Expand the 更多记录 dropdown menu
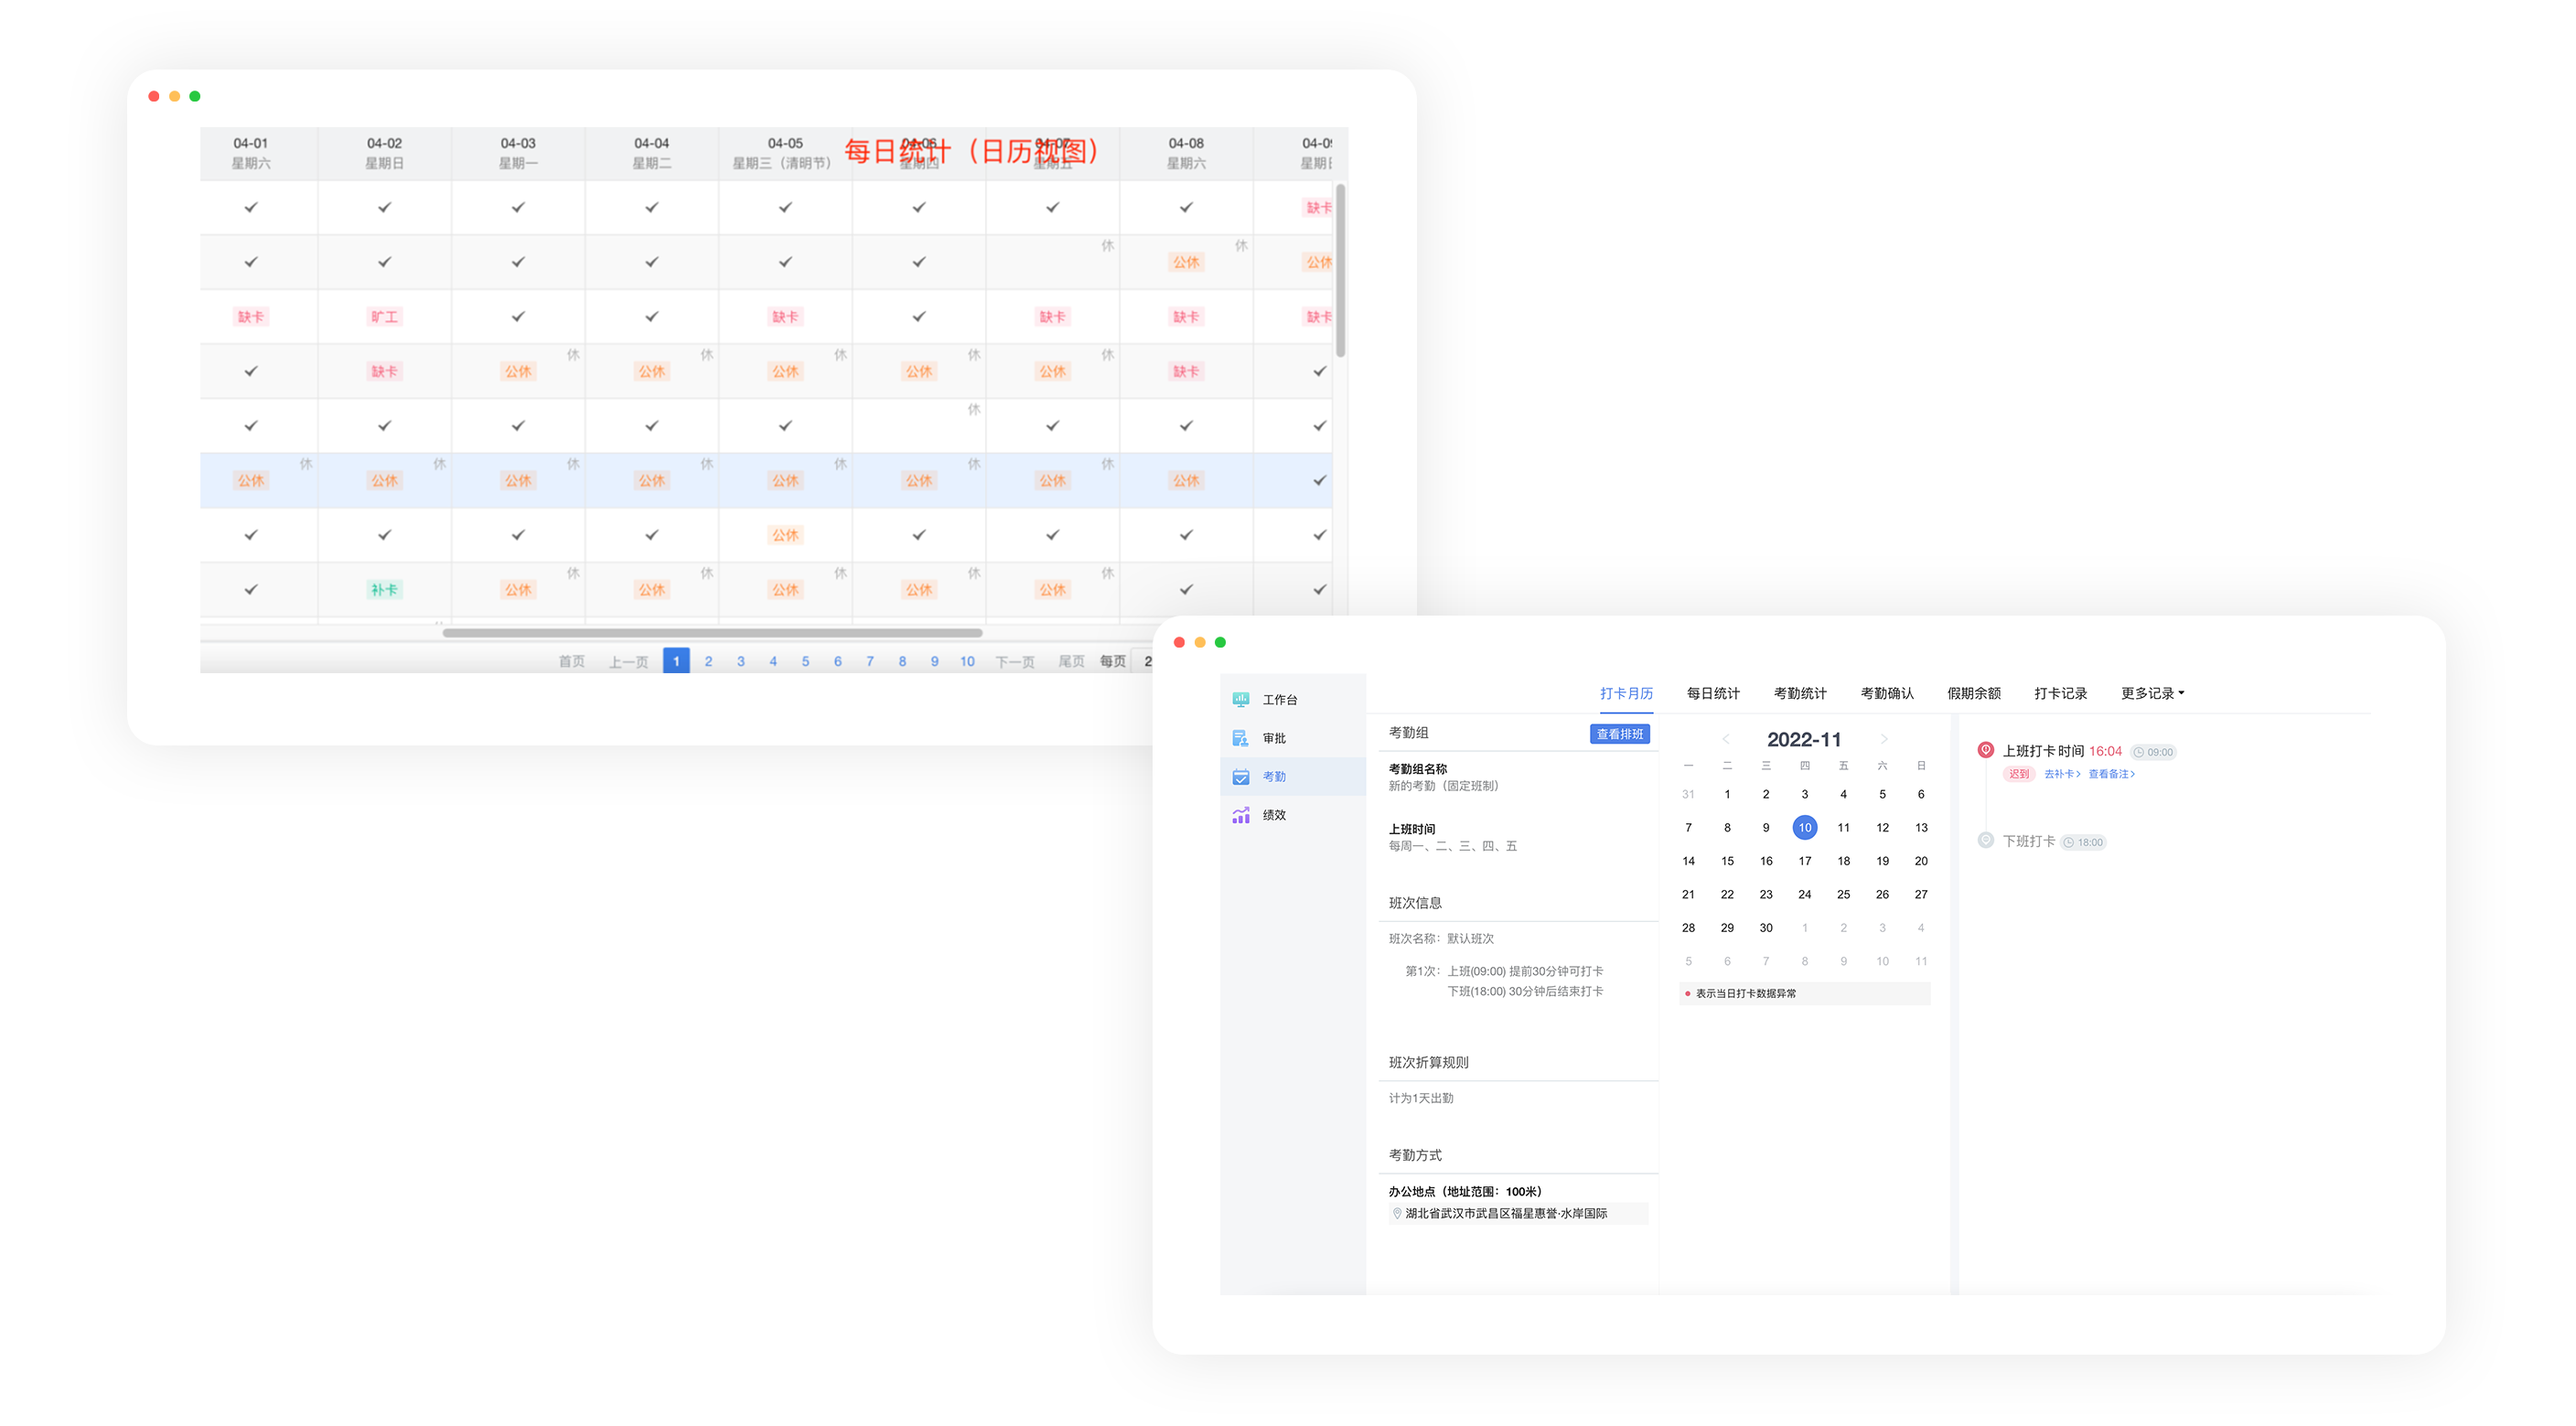This screenshot has width=2576, height=1426. tap(2152, 693)
